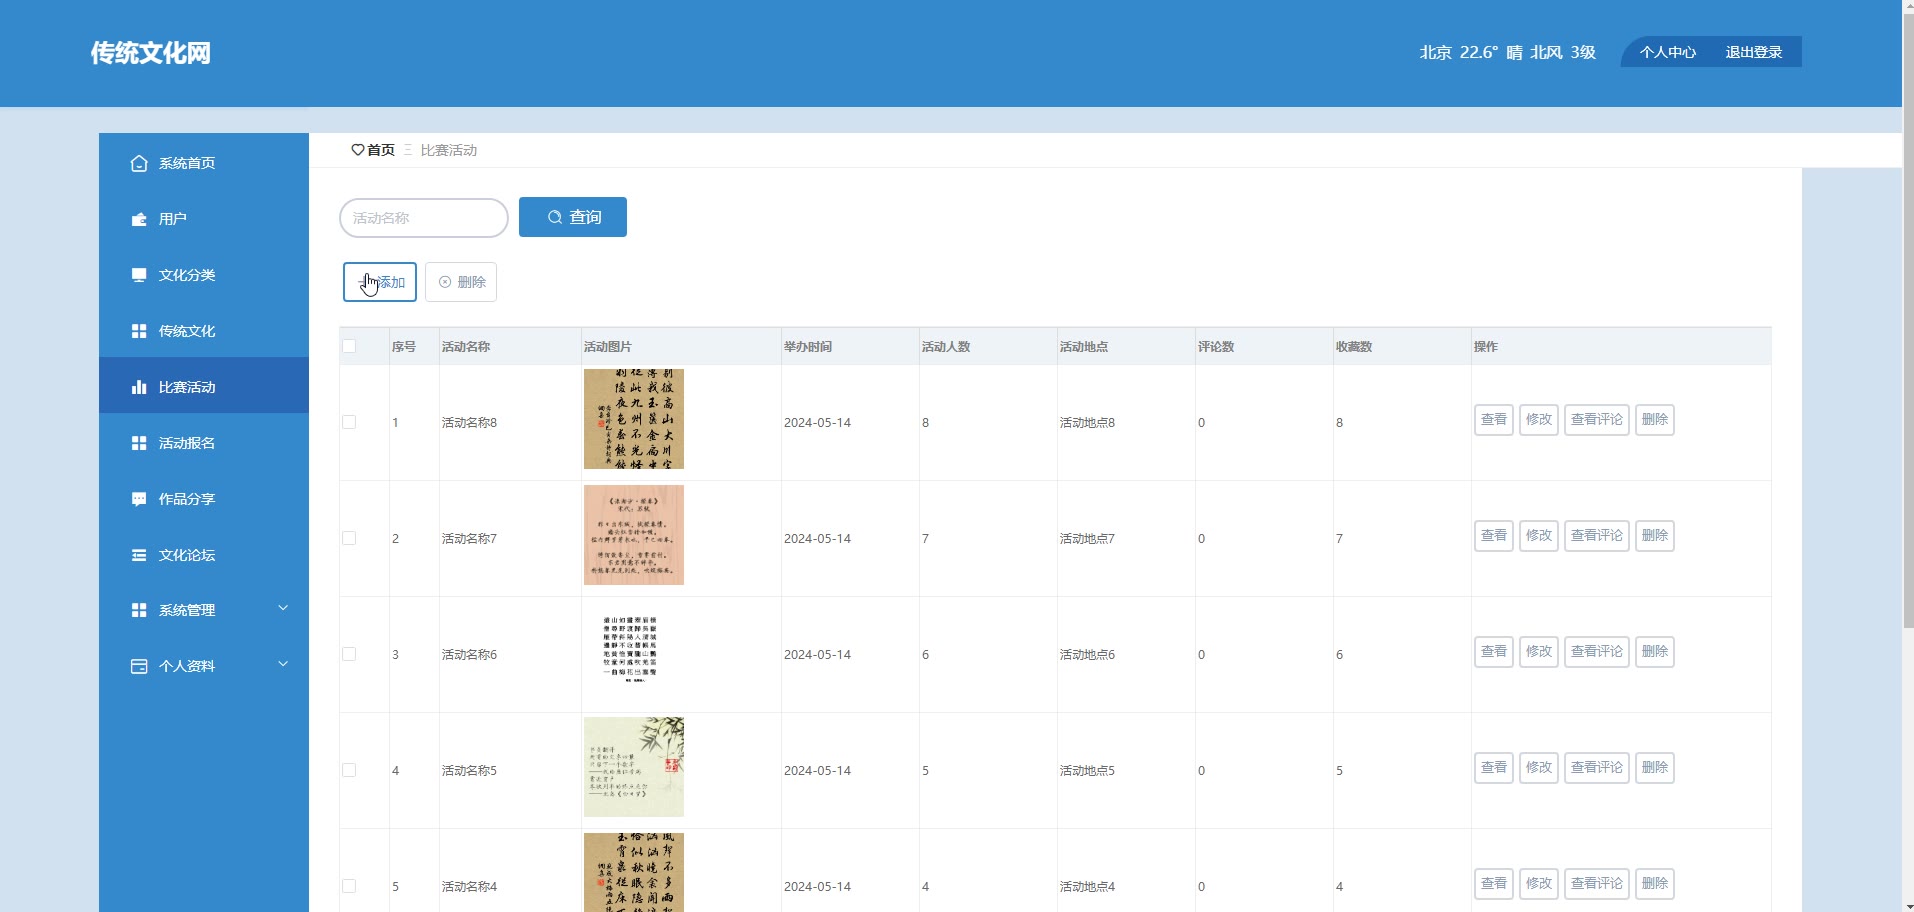Click the monitor icon beside 文化分类

[x=139, y=275]
